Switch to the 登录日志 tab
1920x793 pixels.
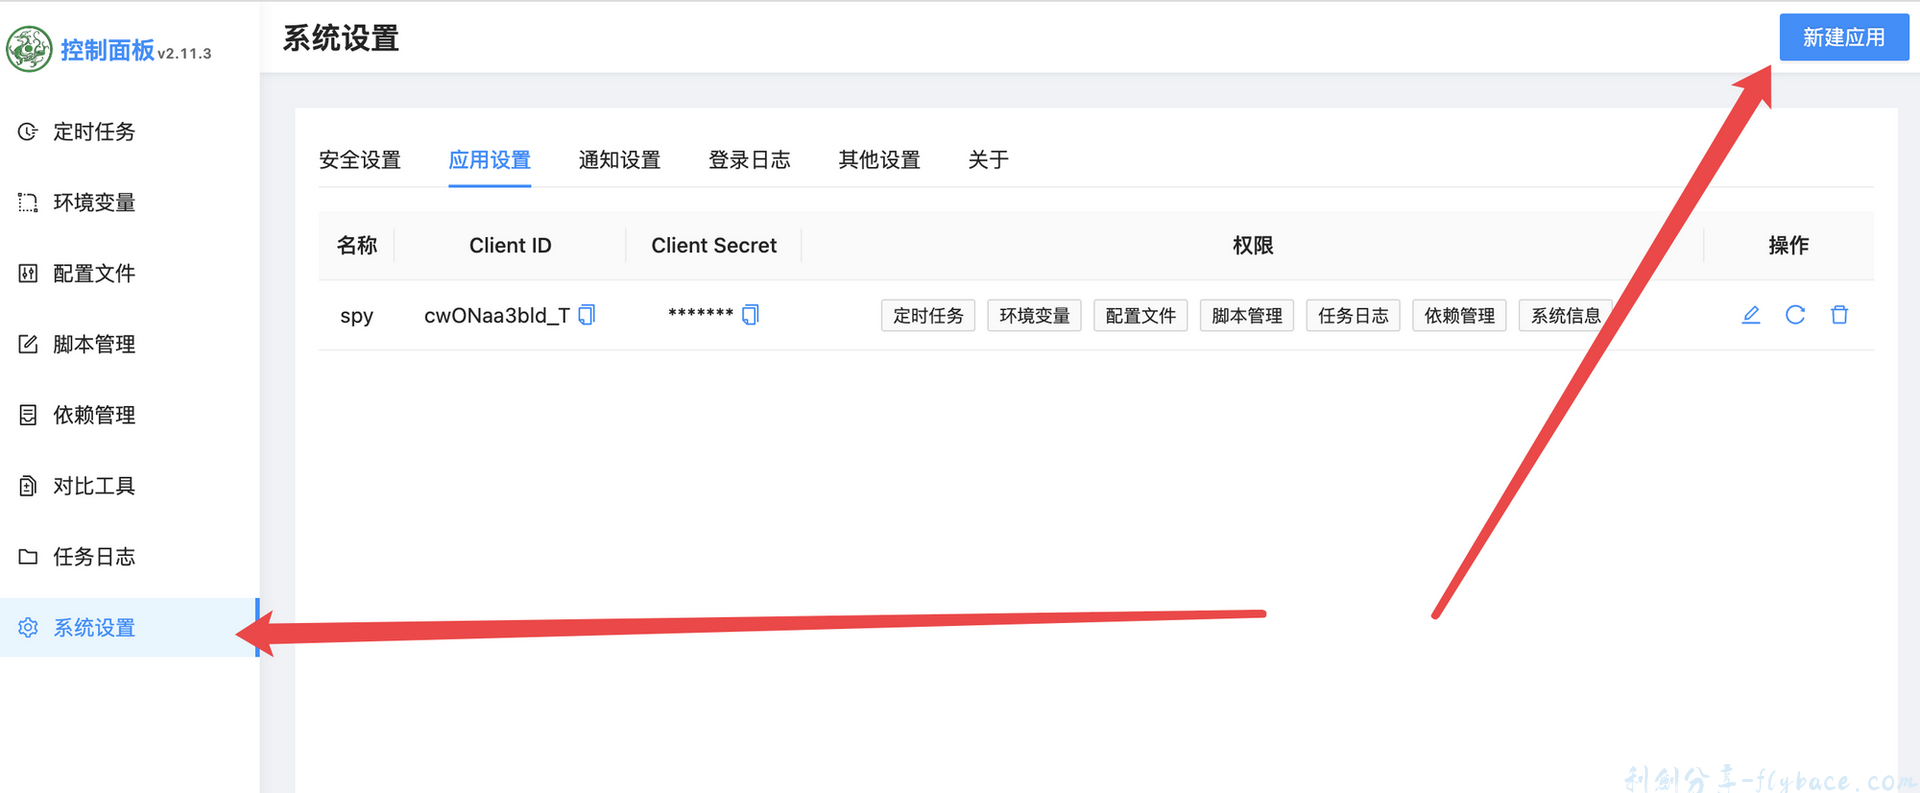click(750, 160)
